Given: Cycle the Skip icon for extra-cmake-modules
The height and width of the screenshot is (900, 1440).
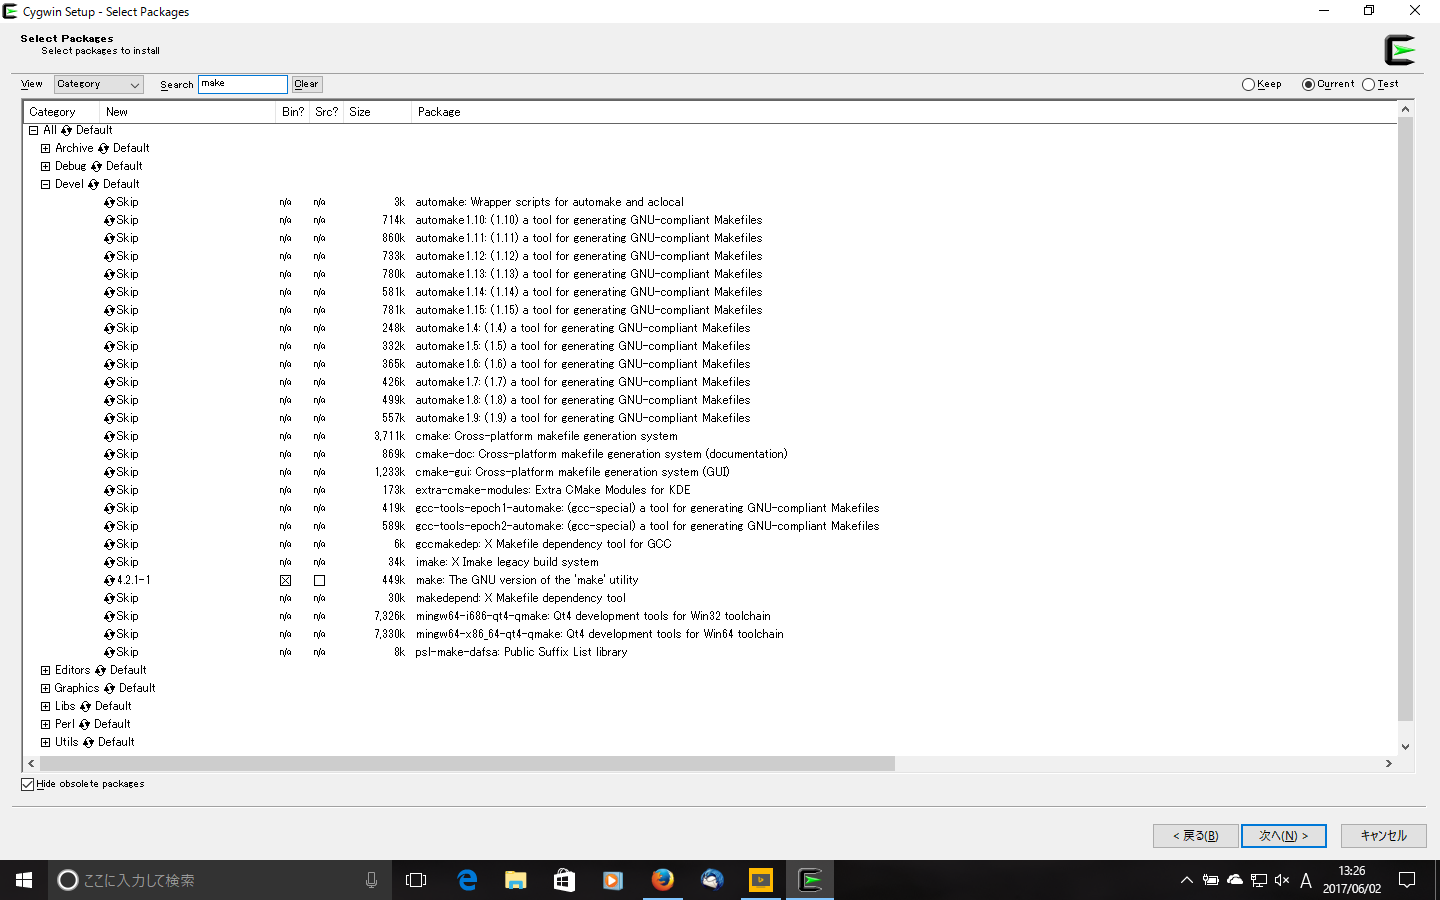Looking at the screenshot, I should tap(110, 490).
